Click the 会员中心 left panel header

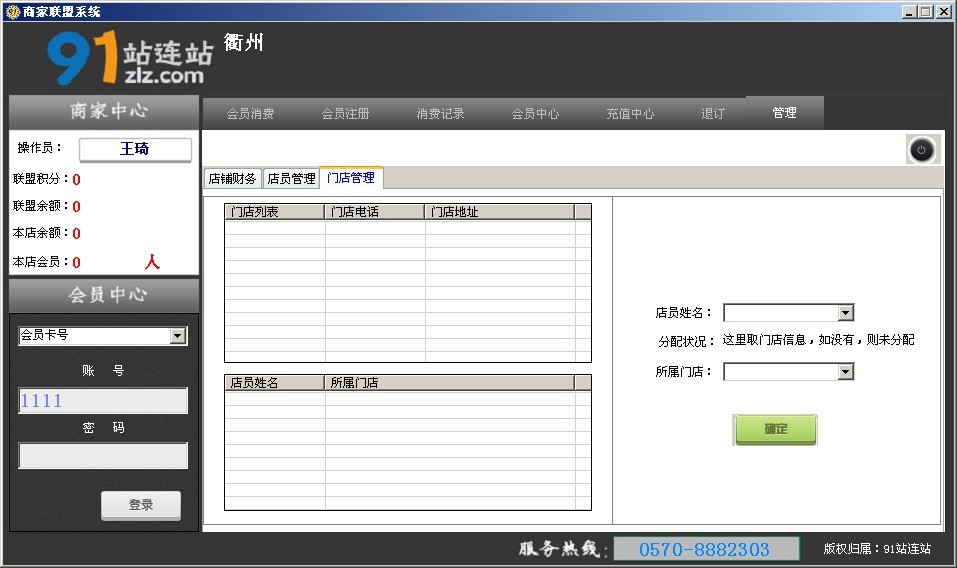click(x=104, y=295)
